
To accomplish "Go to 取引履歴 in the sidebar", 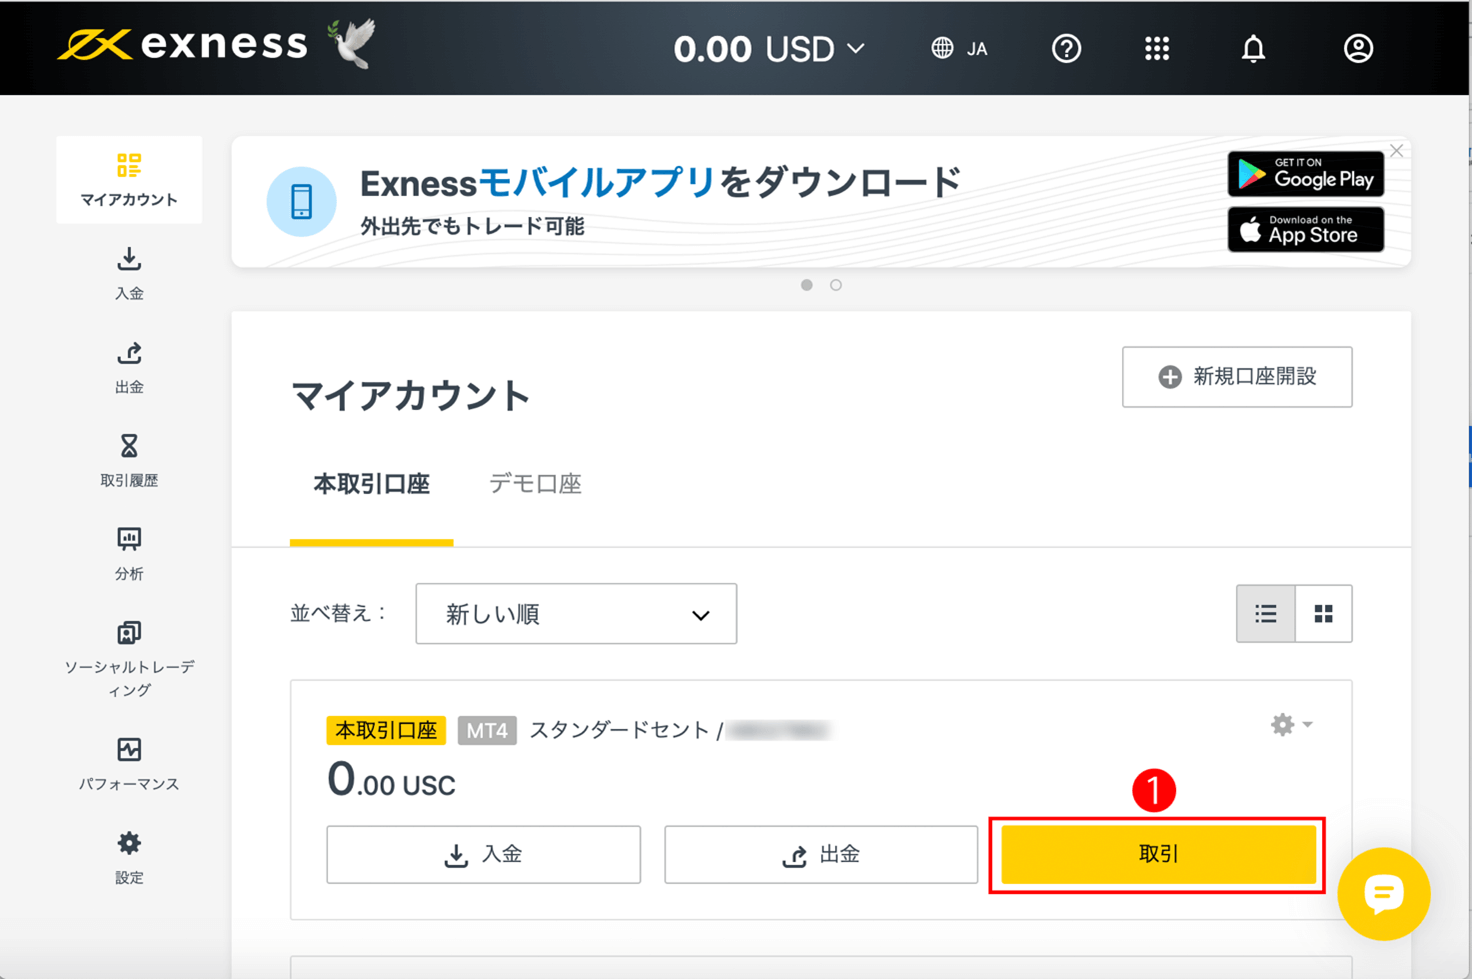I will tap(129, 460).
